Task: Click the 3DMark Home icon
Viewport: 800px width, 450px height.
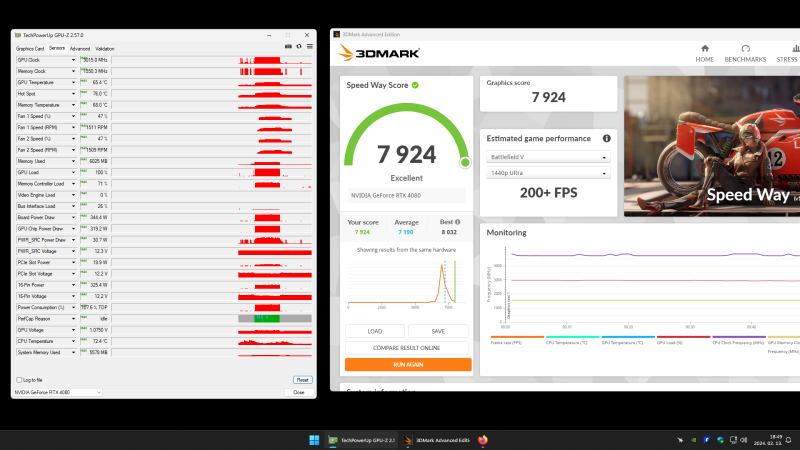Action: (x=705, y=48)
